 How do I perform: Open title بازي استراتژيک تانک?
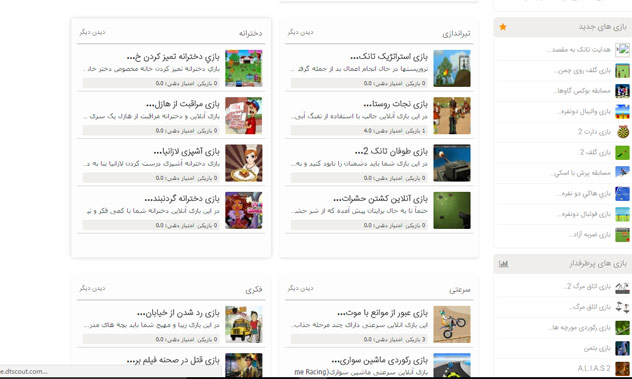[389, 57]
